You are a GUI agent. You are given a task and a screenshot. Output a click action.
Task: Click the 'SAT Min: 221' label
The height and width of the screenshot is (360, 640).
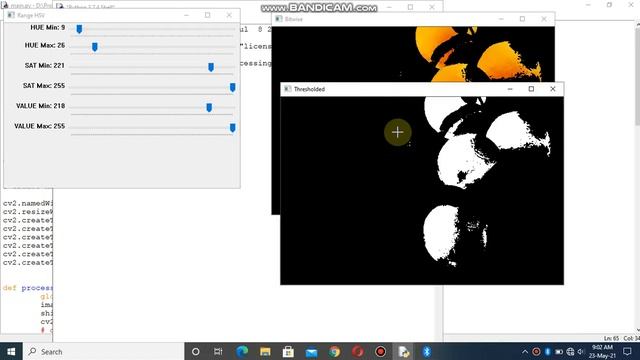[44, 65]
